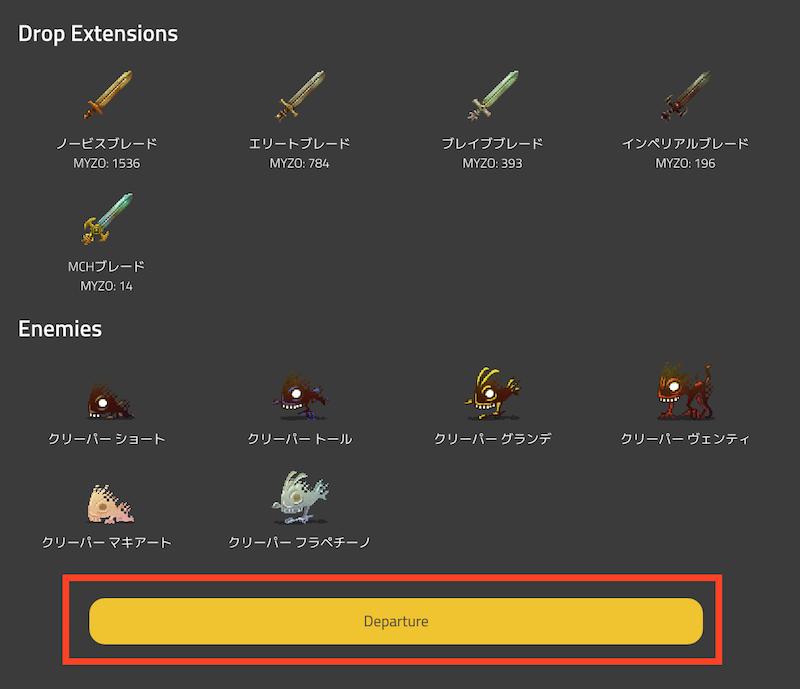
Task: Click the クリーパー トール enemy sprite
Action: pos(300,396)
